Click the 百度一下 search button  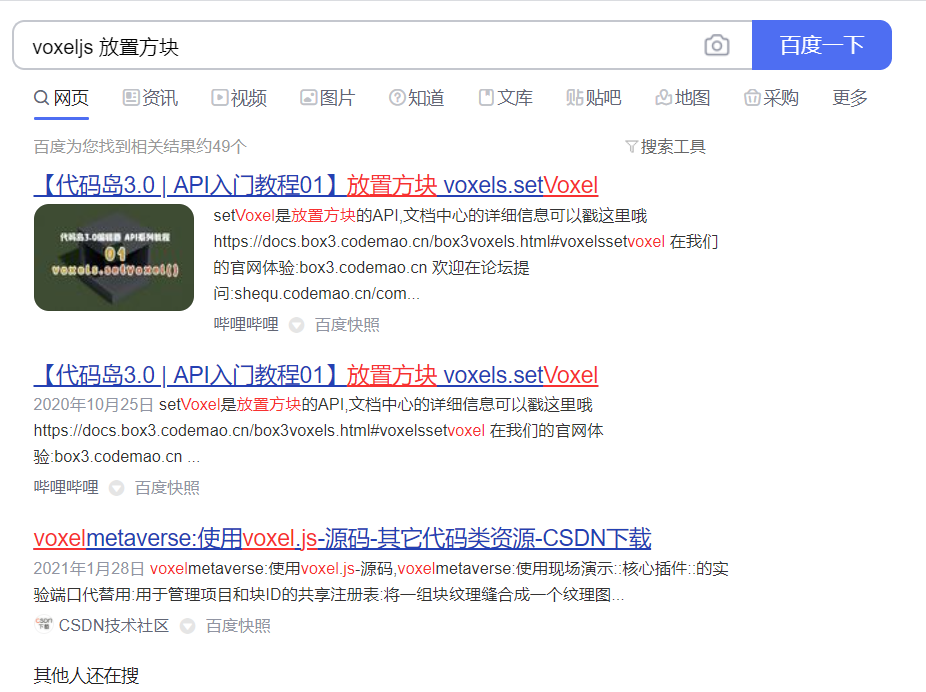coord(821,45)
